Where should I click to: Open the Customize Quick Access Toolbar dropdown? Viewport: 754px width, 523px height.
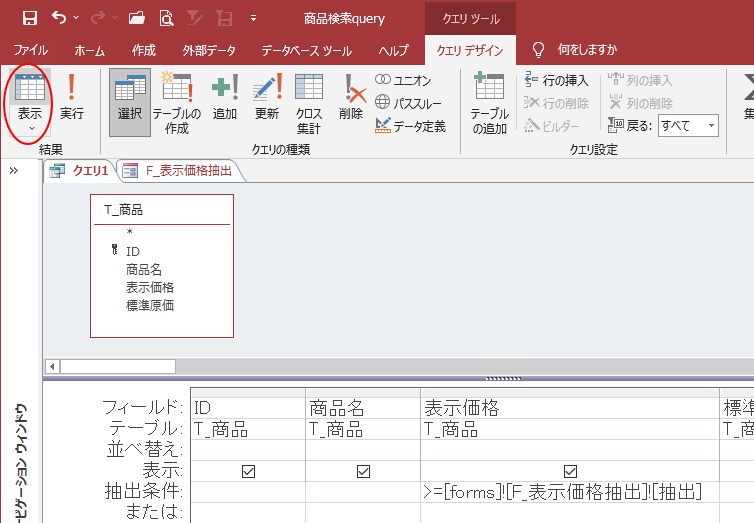click(253, 18)
